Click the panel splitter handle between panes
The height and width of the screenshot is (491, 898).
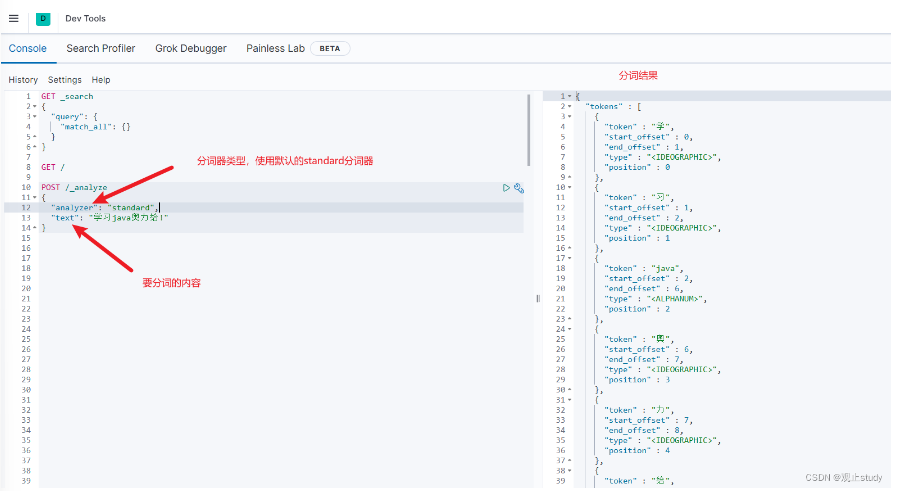(538, 298)
